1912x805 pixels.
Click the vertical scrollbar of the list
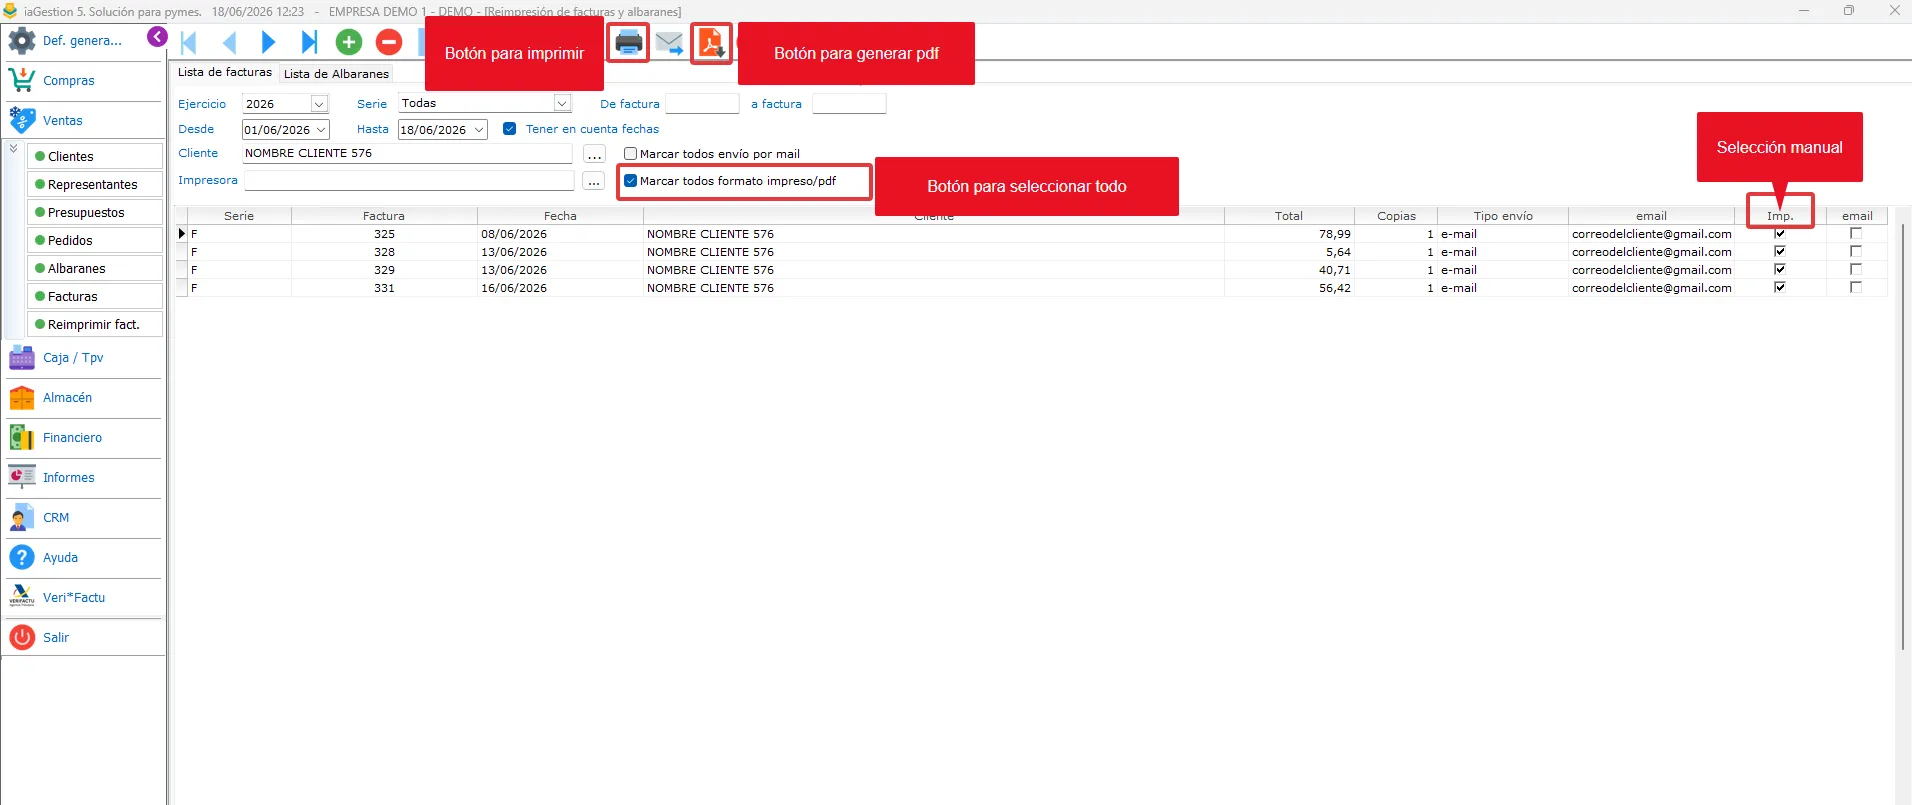[1903, 436]
